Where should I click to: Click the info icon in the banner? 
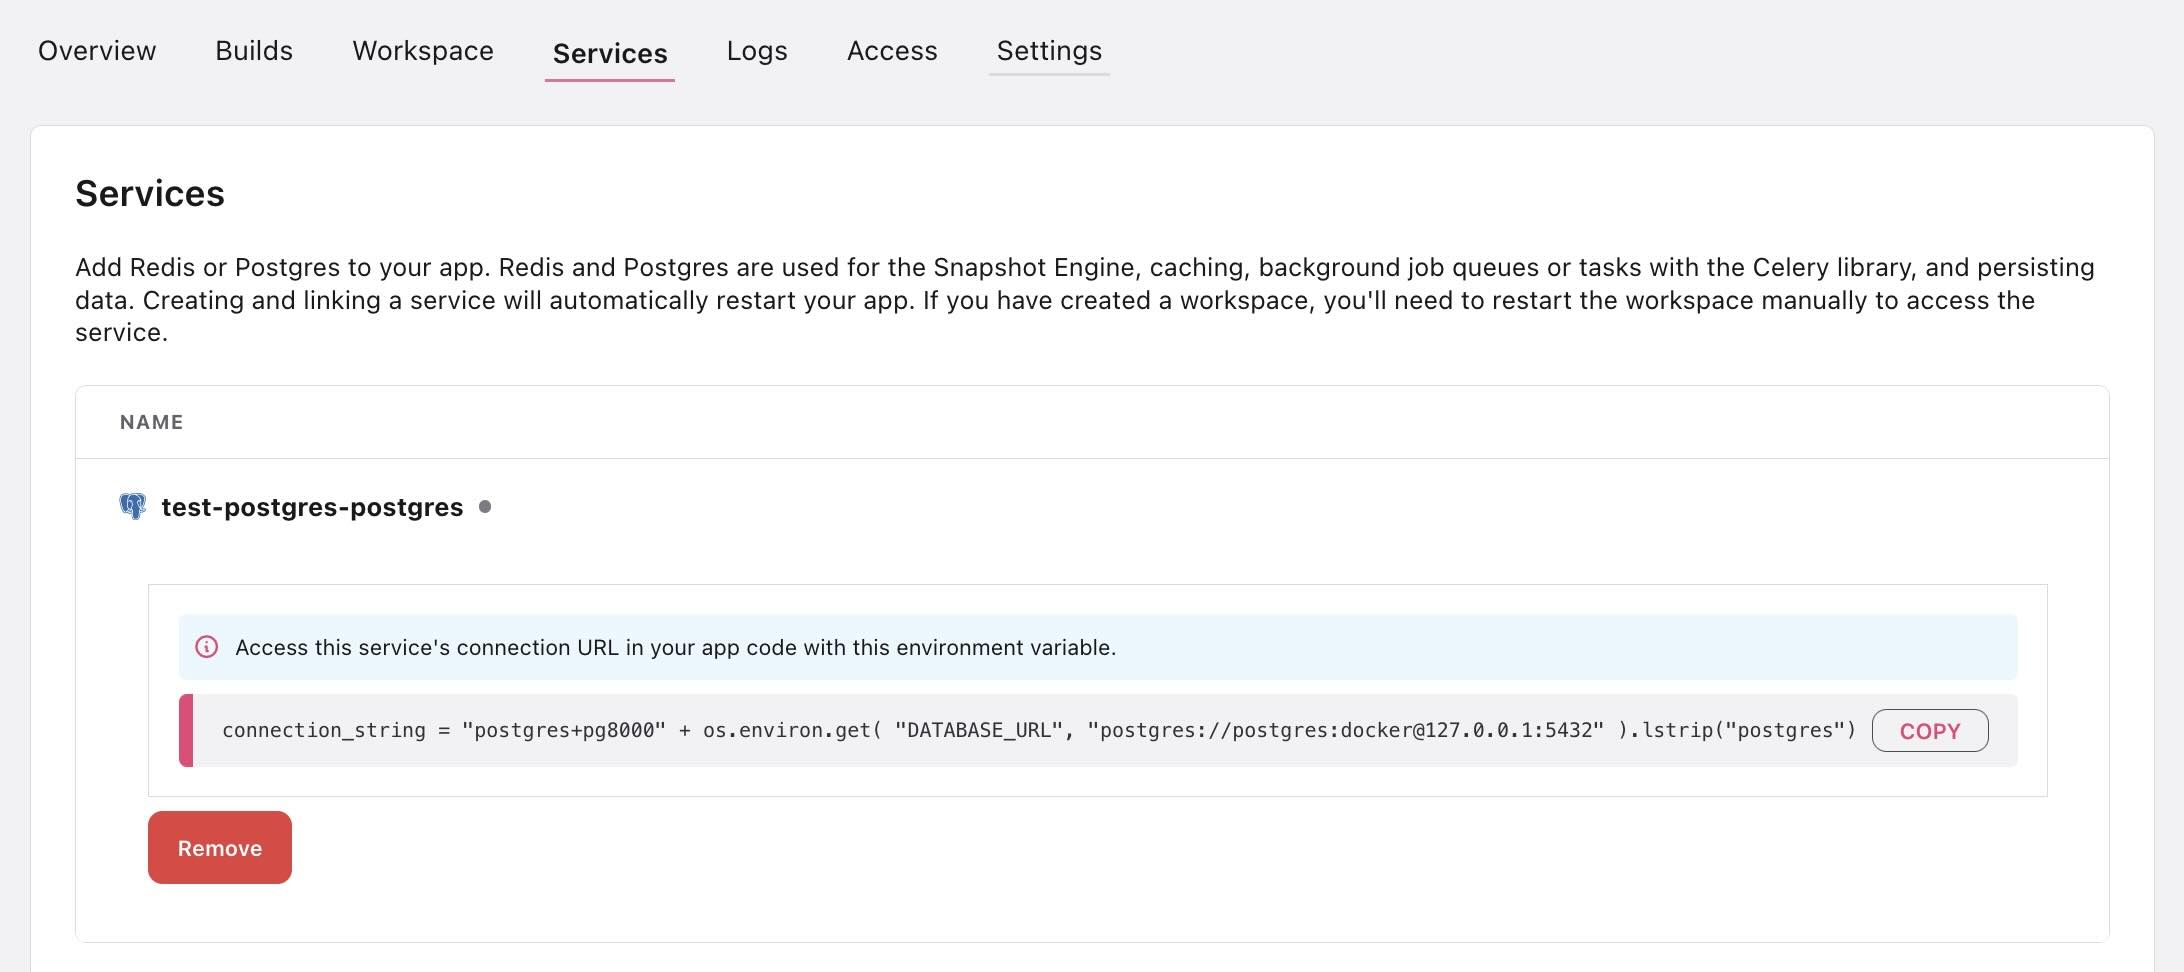coord(206,647)
